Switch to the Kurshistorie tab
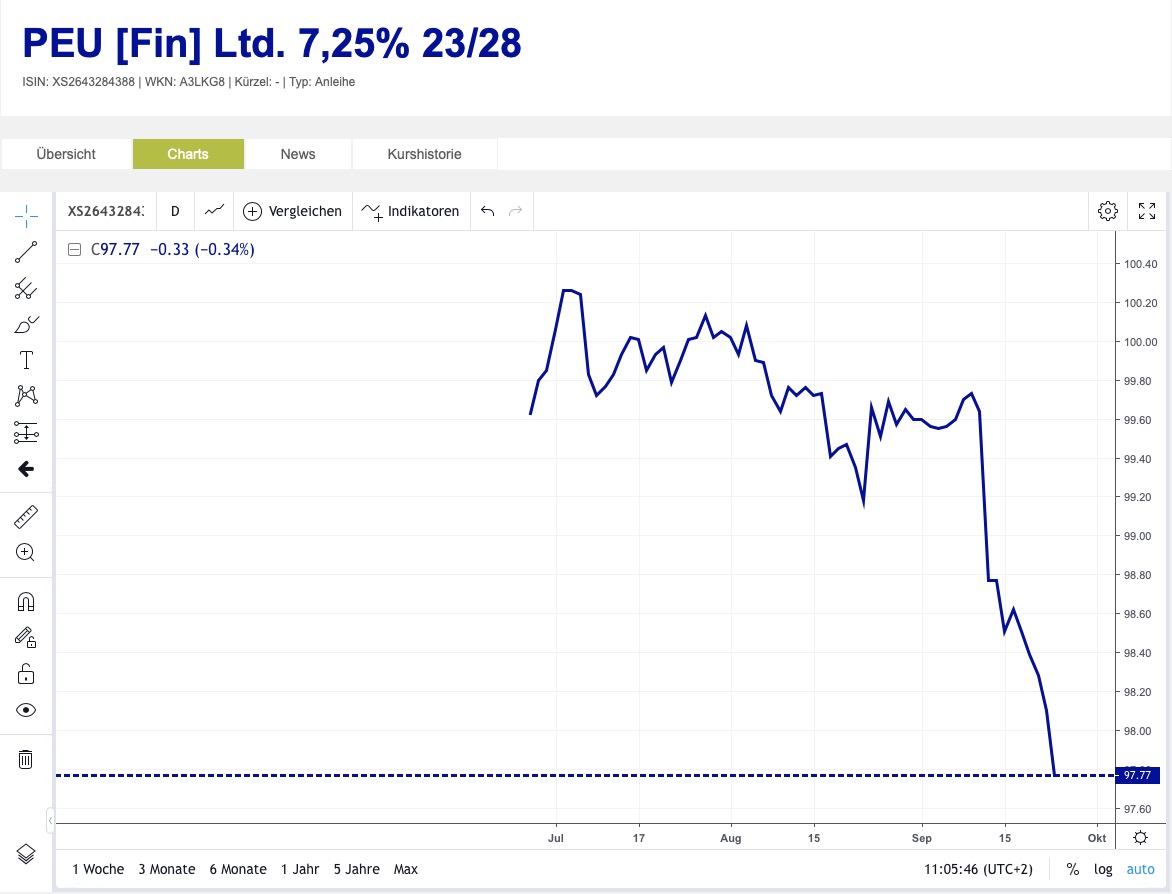Viewport: 1172px width, 894px height. pyautogui.click(x=425, y=154)
